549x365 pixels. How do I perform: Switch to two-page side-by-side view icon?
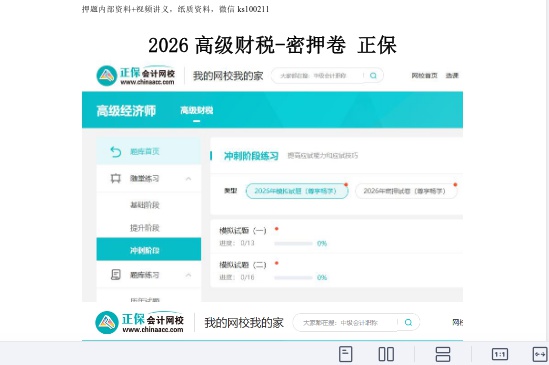(x=386, y=354)
